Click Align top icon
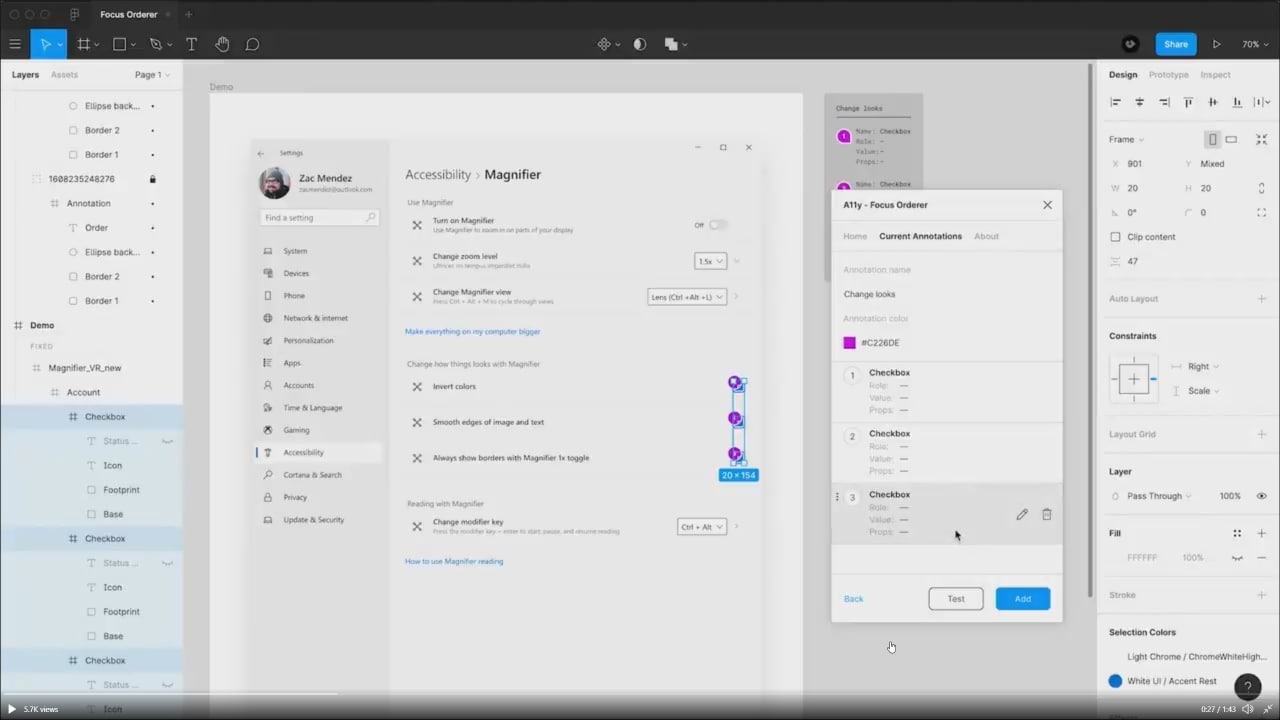The width and height of the screenshot is (1280, 720). click(x=1188, y=102)
